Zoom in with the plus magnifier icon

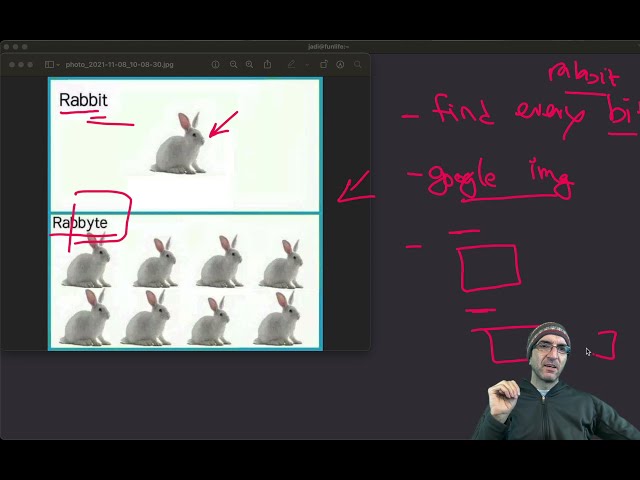tap(249, 64)
